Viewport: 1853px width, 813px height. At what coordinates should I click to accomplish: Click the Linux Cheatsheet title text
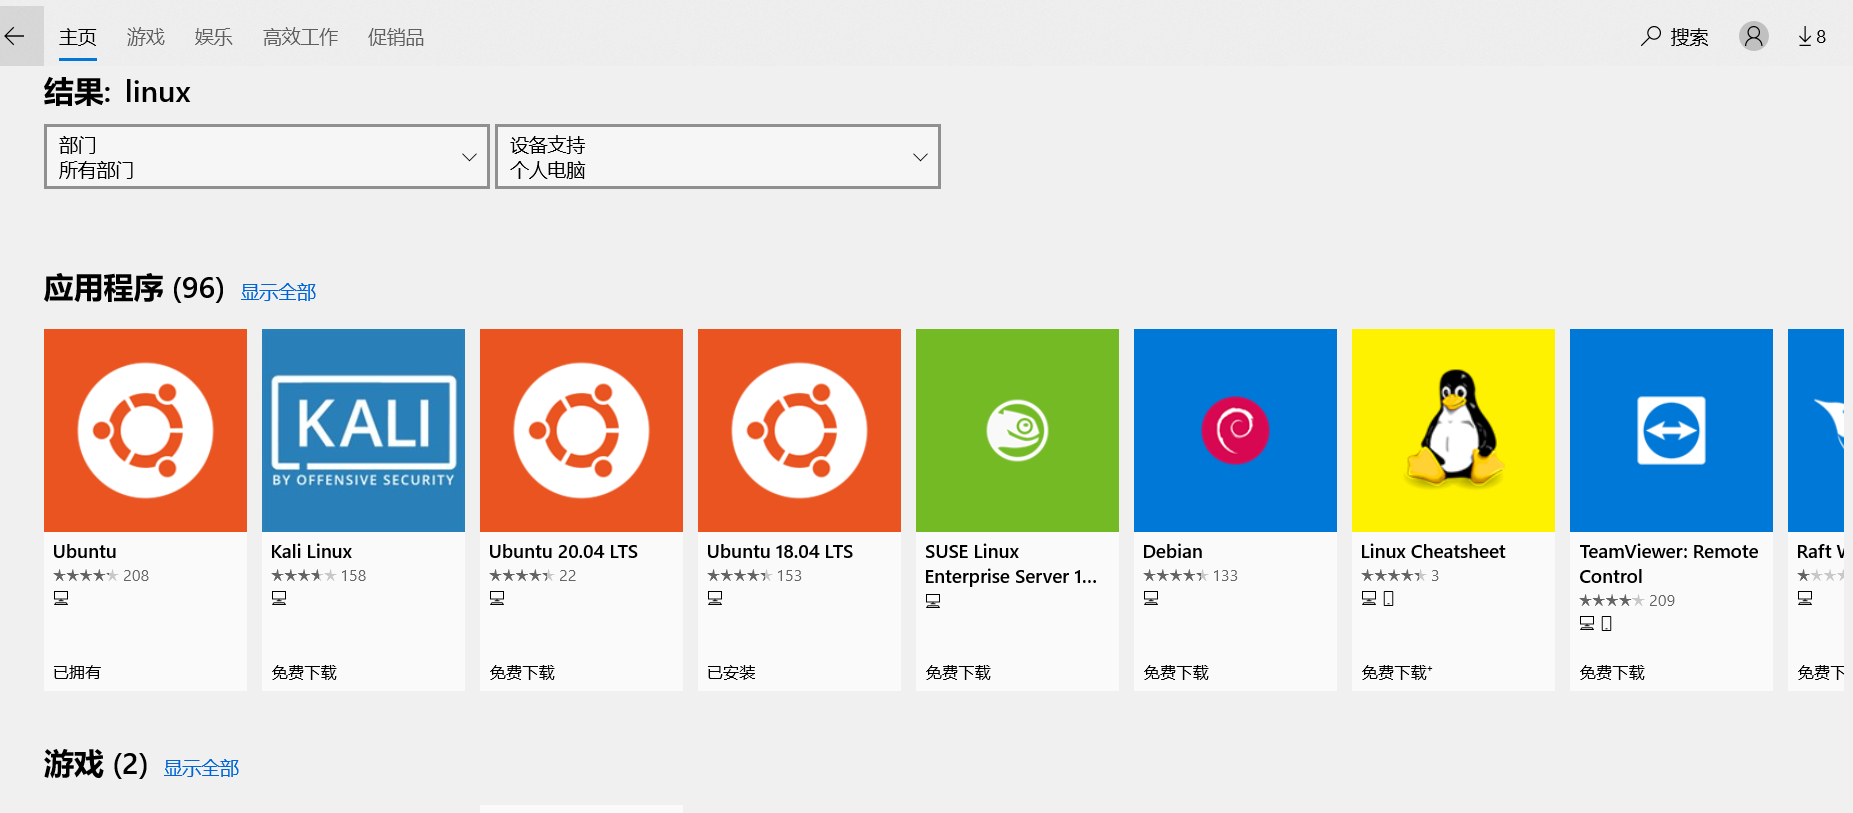point(1433,551)
